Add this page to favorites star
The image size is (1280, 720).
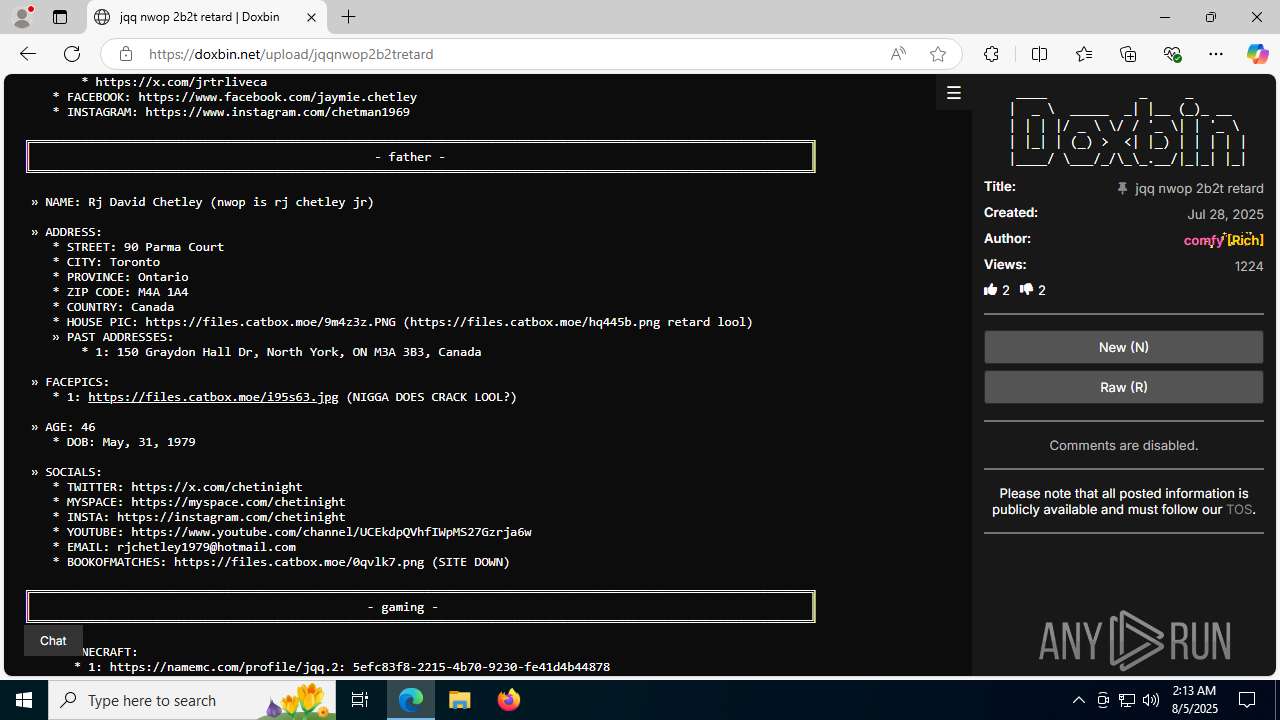coord(938,54)
